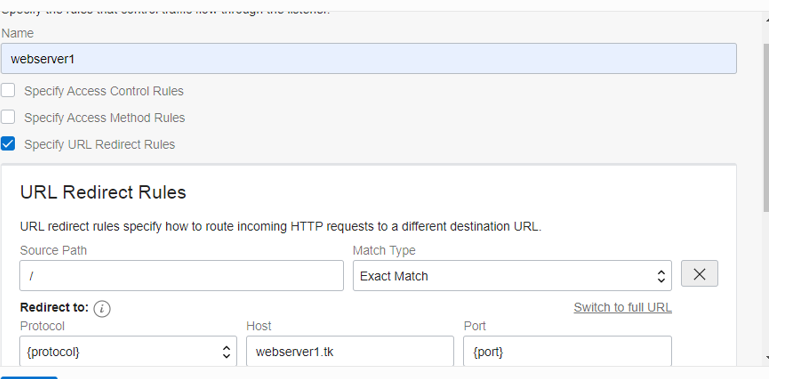Follow the Switch to full URL link
This screenshot has width=792, height=379.
[x=622, y=307]
